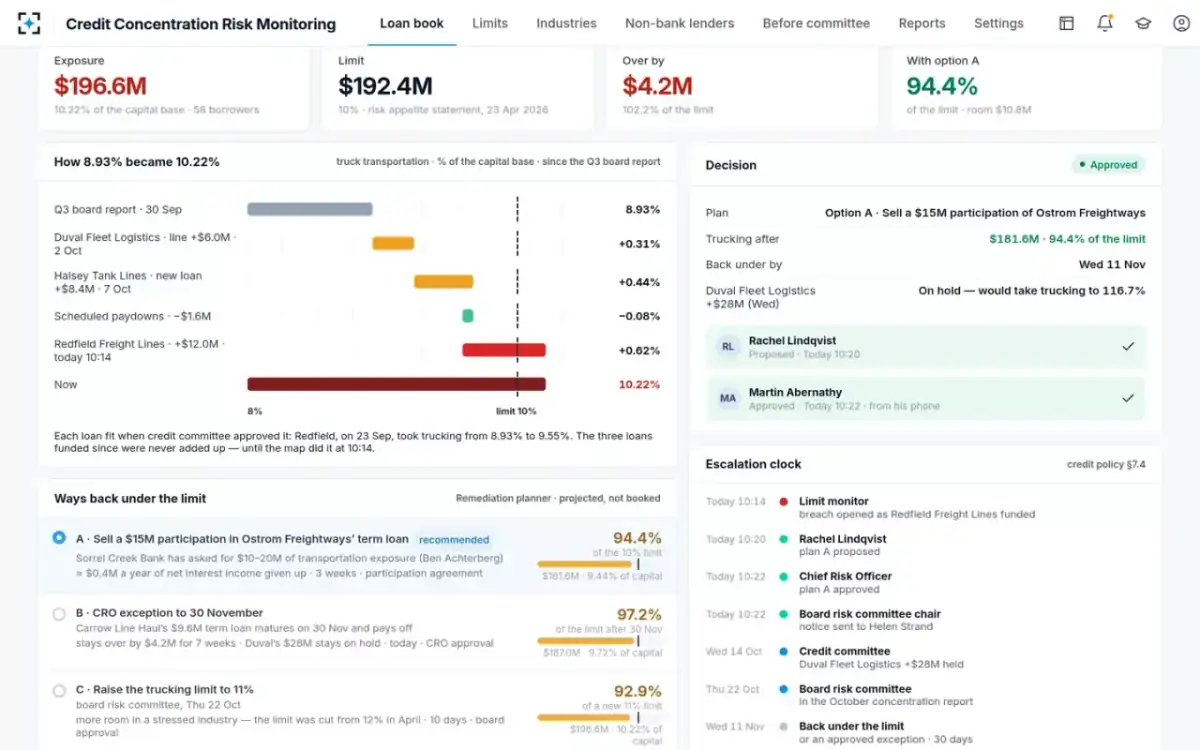Open the Industries tab

click(x=566, y=23)
